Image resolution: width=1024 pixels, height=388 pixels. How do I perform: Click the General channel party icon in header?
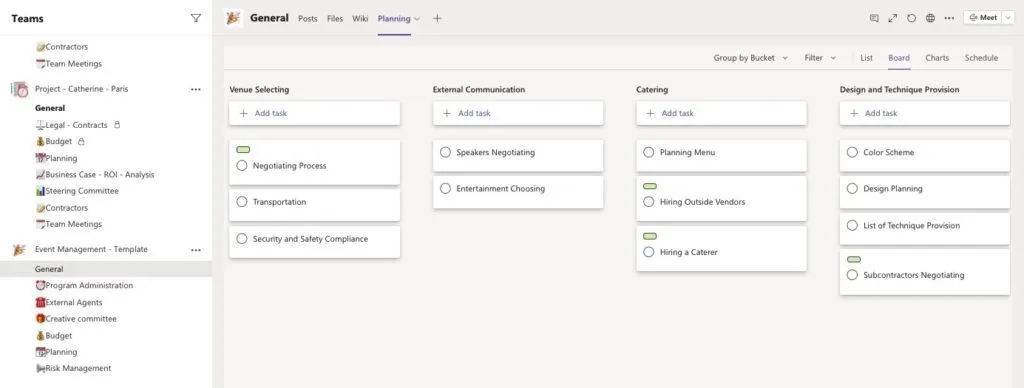click(x=233, y=18)
